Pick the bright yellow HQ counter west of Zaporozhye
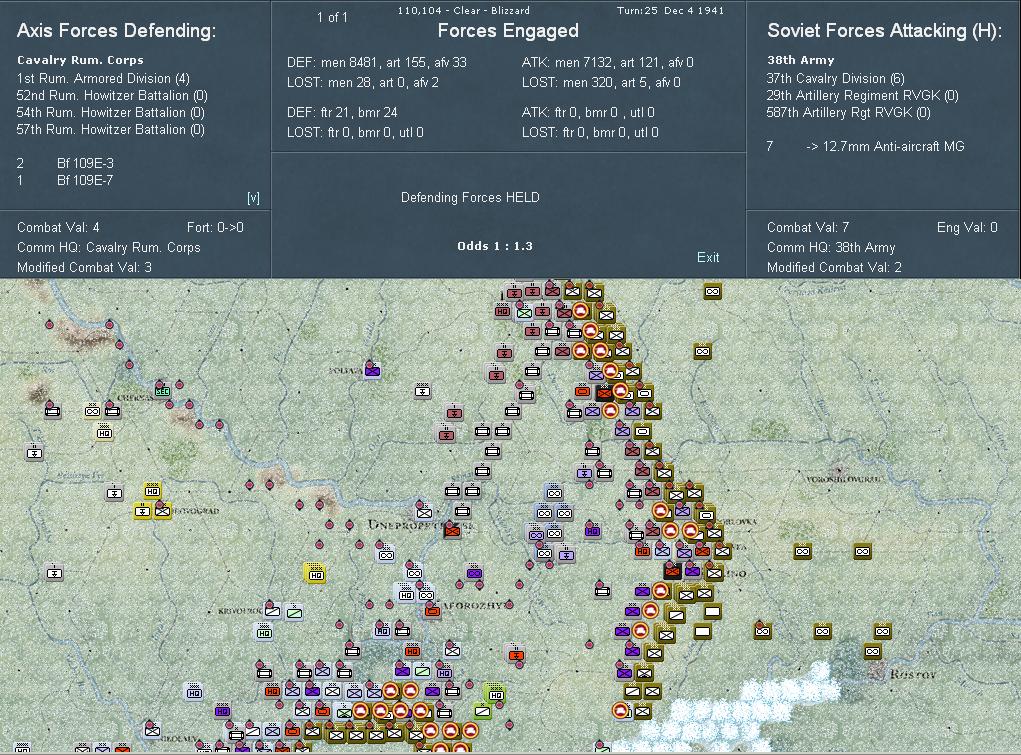The width and height of the screenshot is (1021, 755). pyautogui.click(x=316, y=574)
